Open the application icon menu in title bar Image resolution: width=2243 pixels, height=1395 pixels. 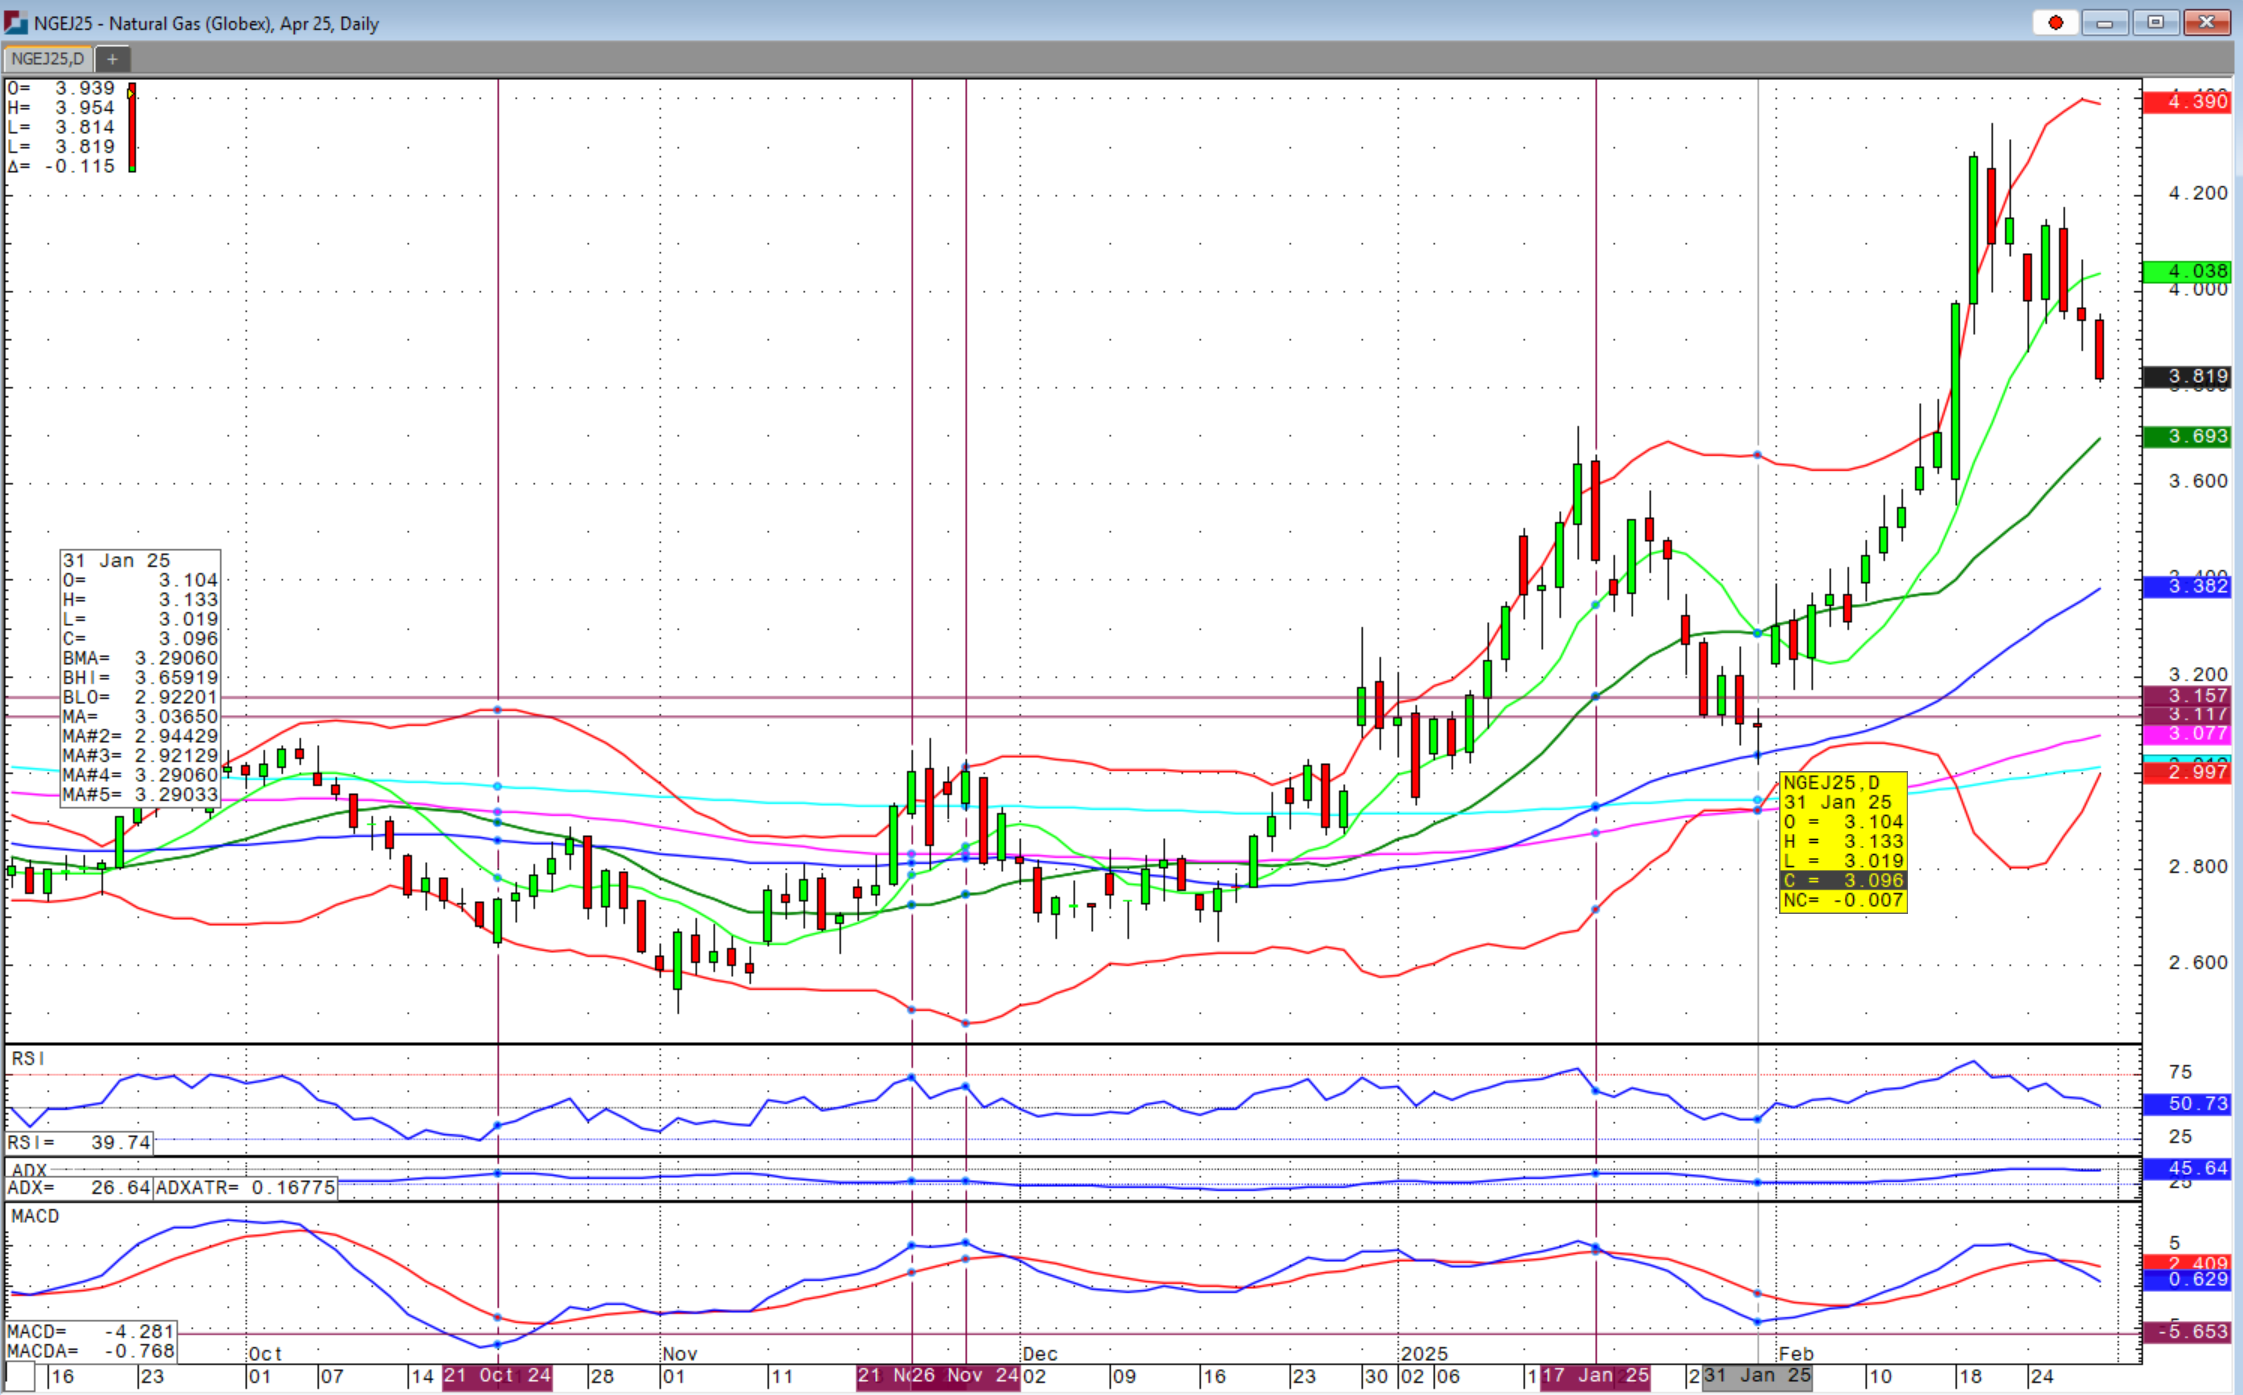coord(15,22)
